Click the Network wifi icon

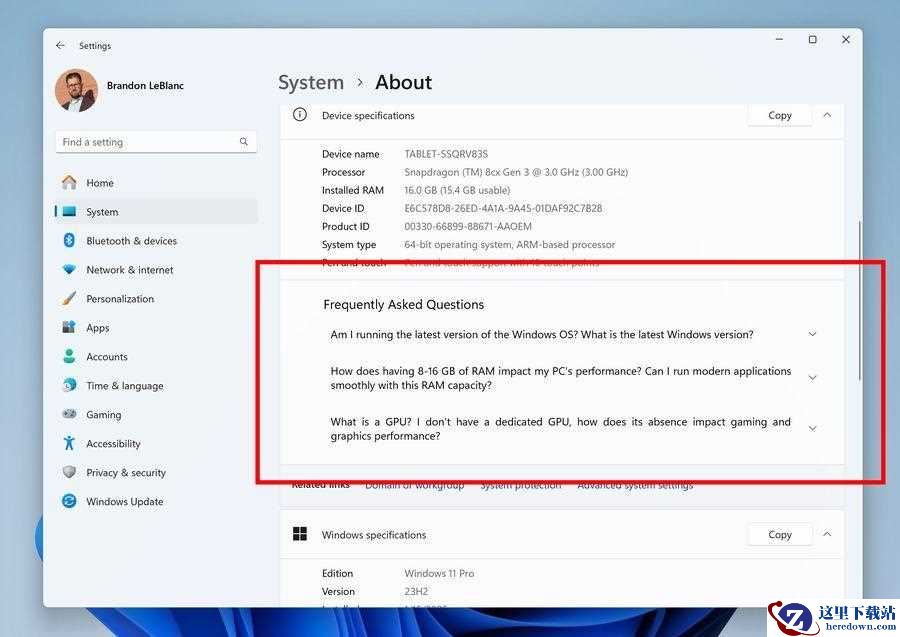pyautogui.click(x=69, y=269)
